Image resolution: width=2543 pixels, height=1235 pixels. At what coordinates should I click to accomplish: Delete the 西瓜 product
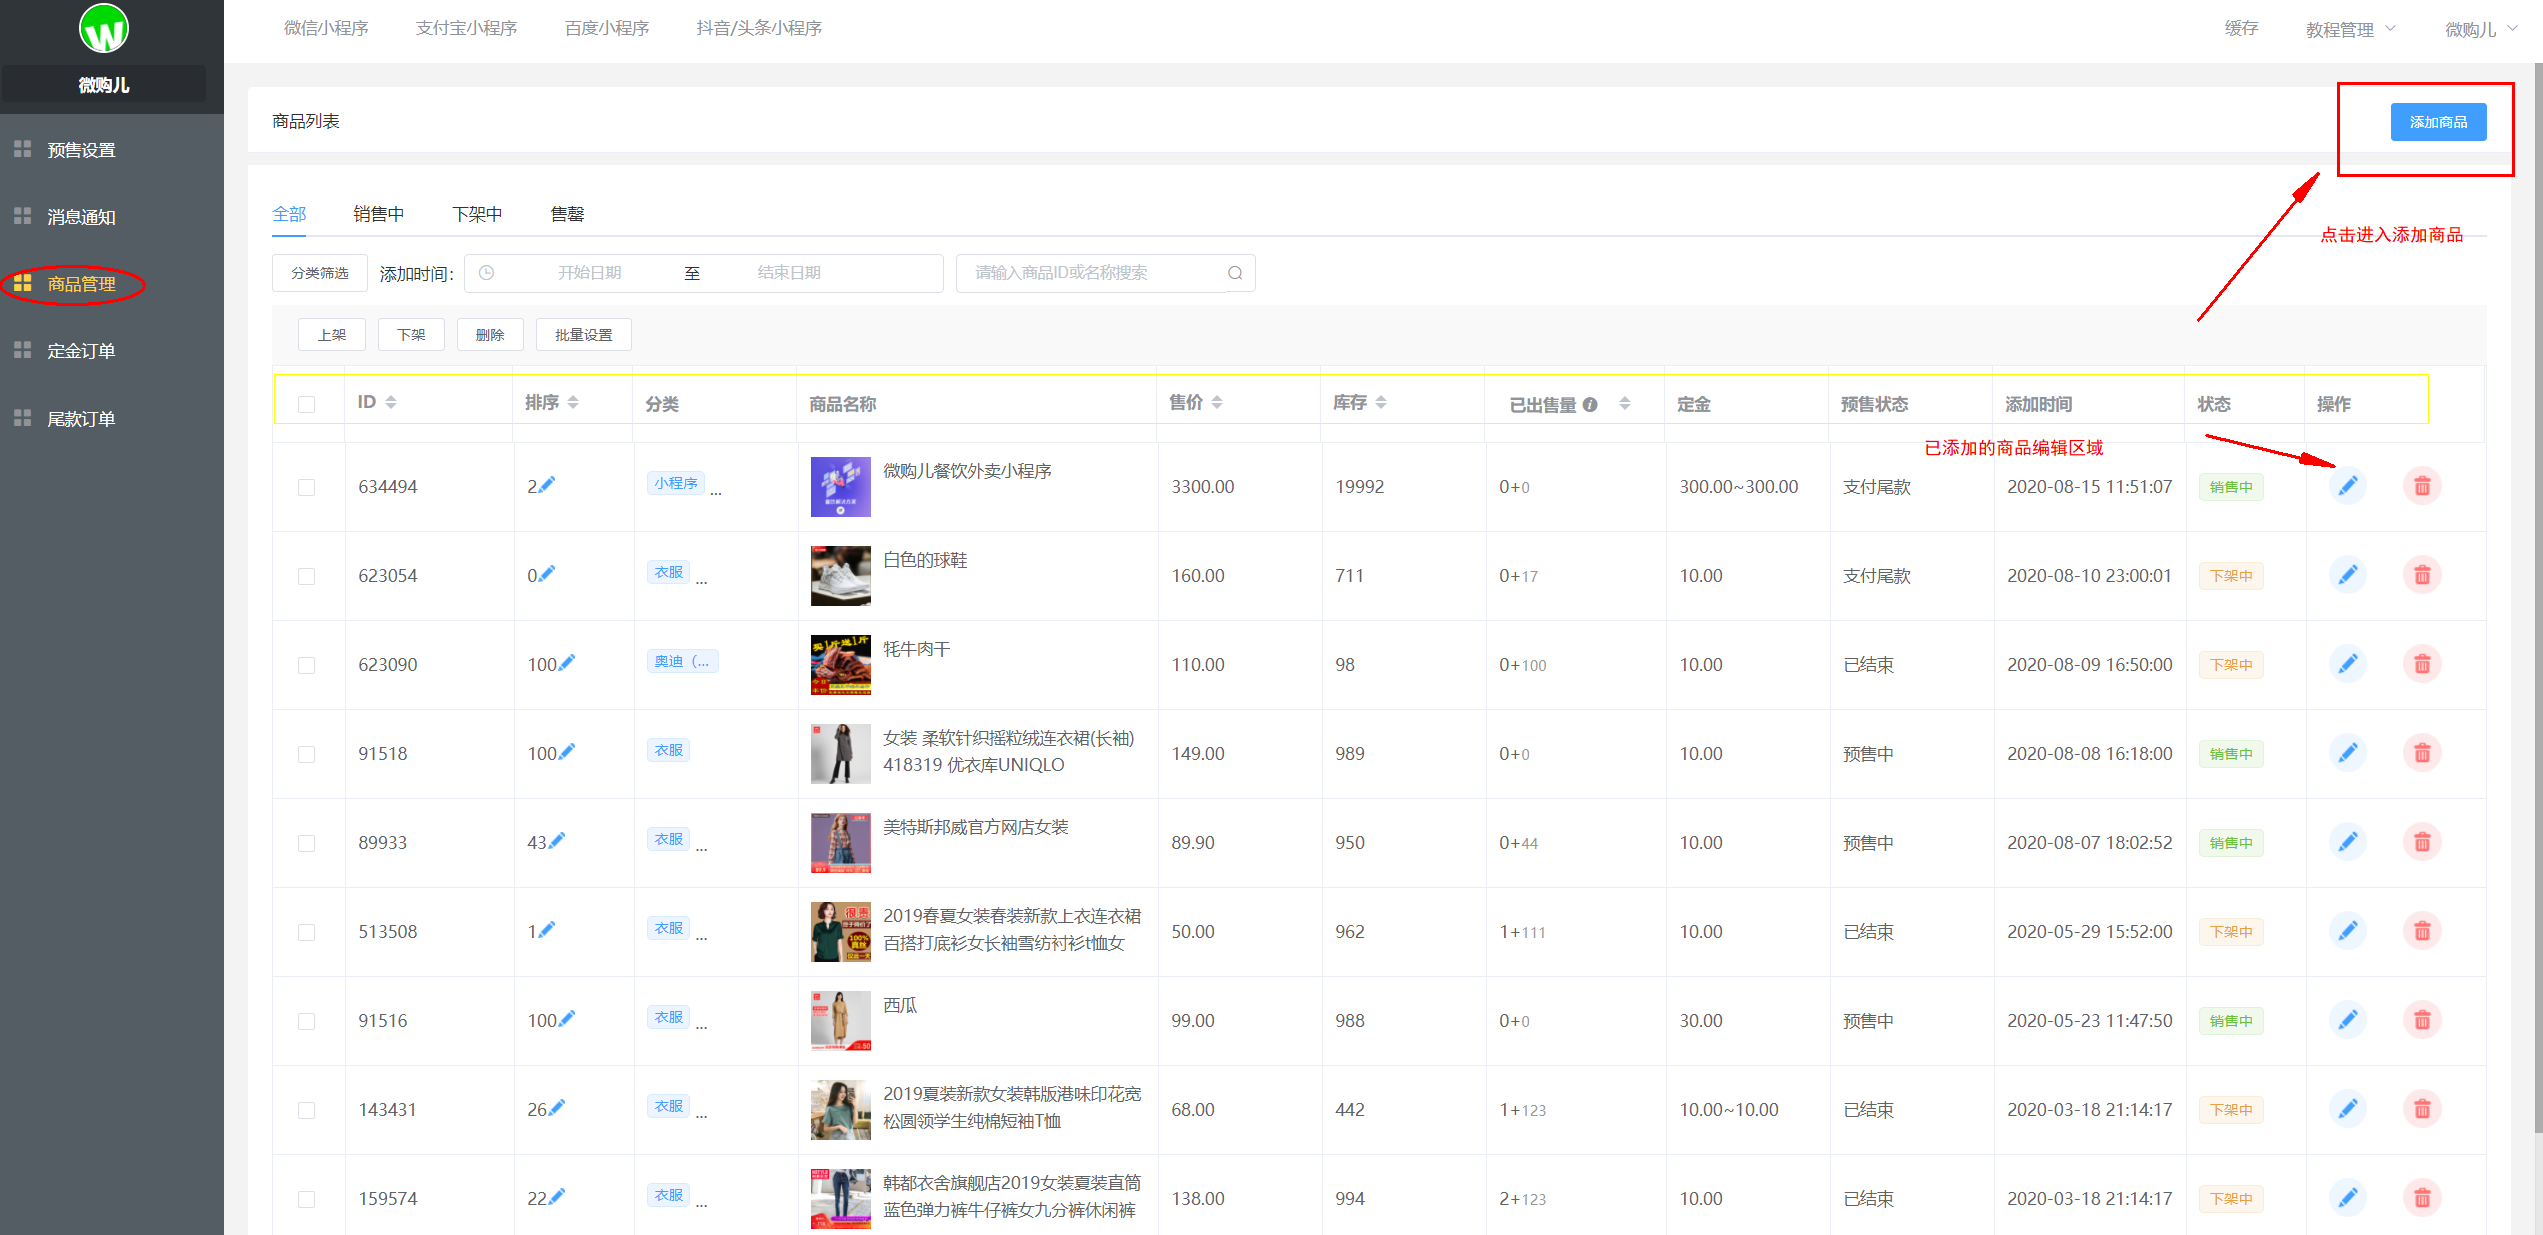coord(2422,1020)
